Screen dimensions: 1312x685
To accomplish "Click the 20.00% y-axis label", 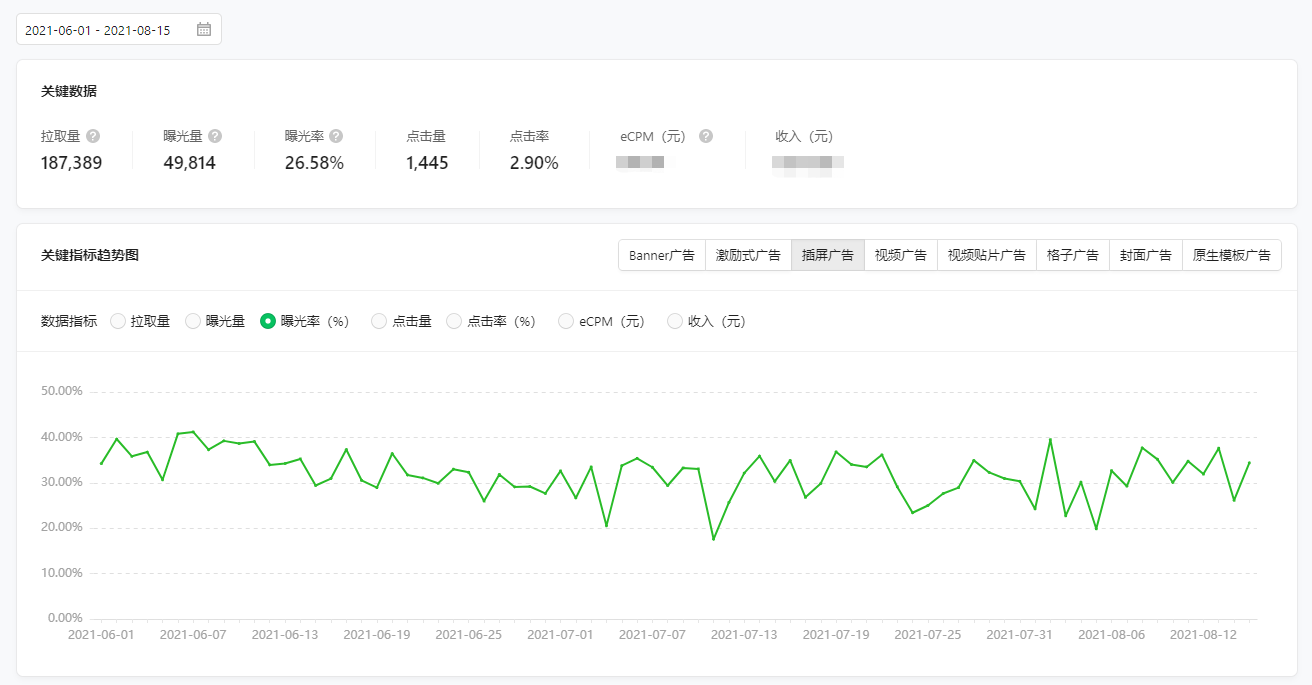I will (x=62, y=527).
